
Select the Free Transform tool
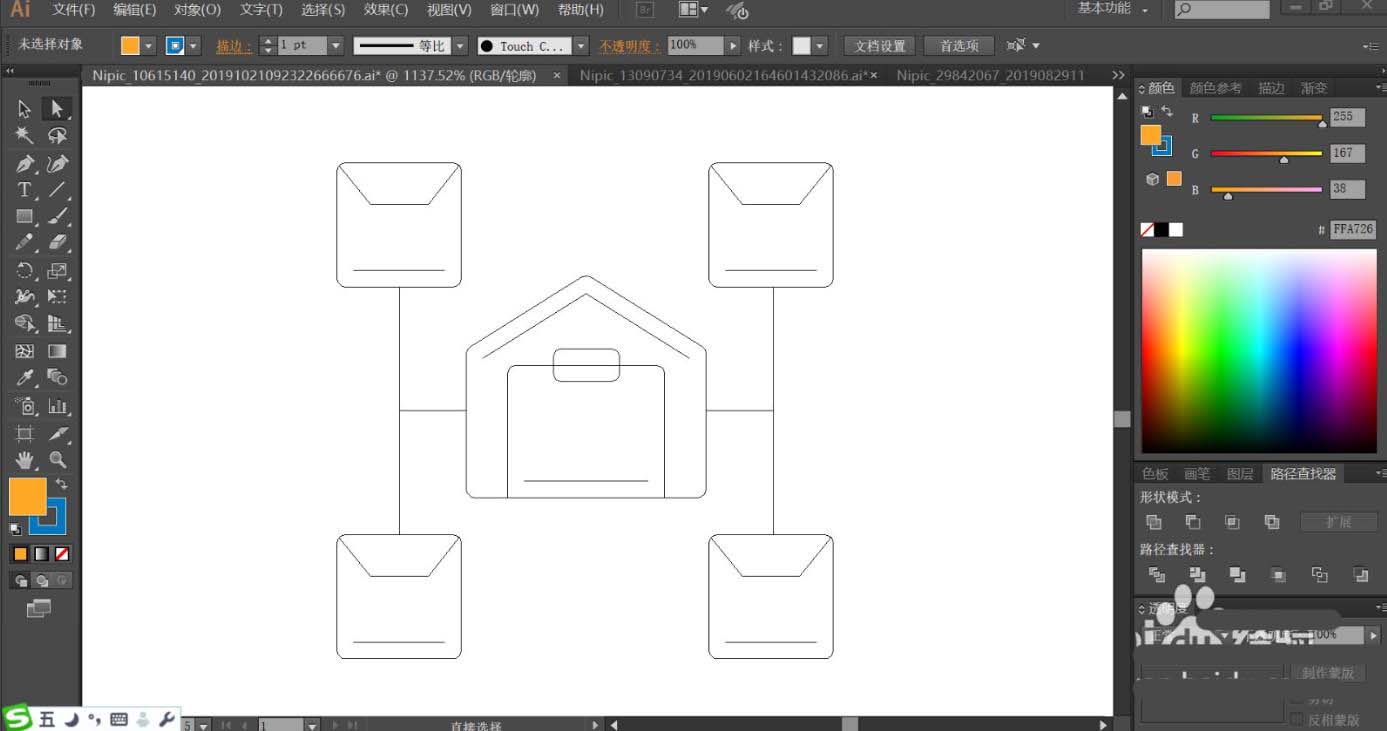(57, 297)
